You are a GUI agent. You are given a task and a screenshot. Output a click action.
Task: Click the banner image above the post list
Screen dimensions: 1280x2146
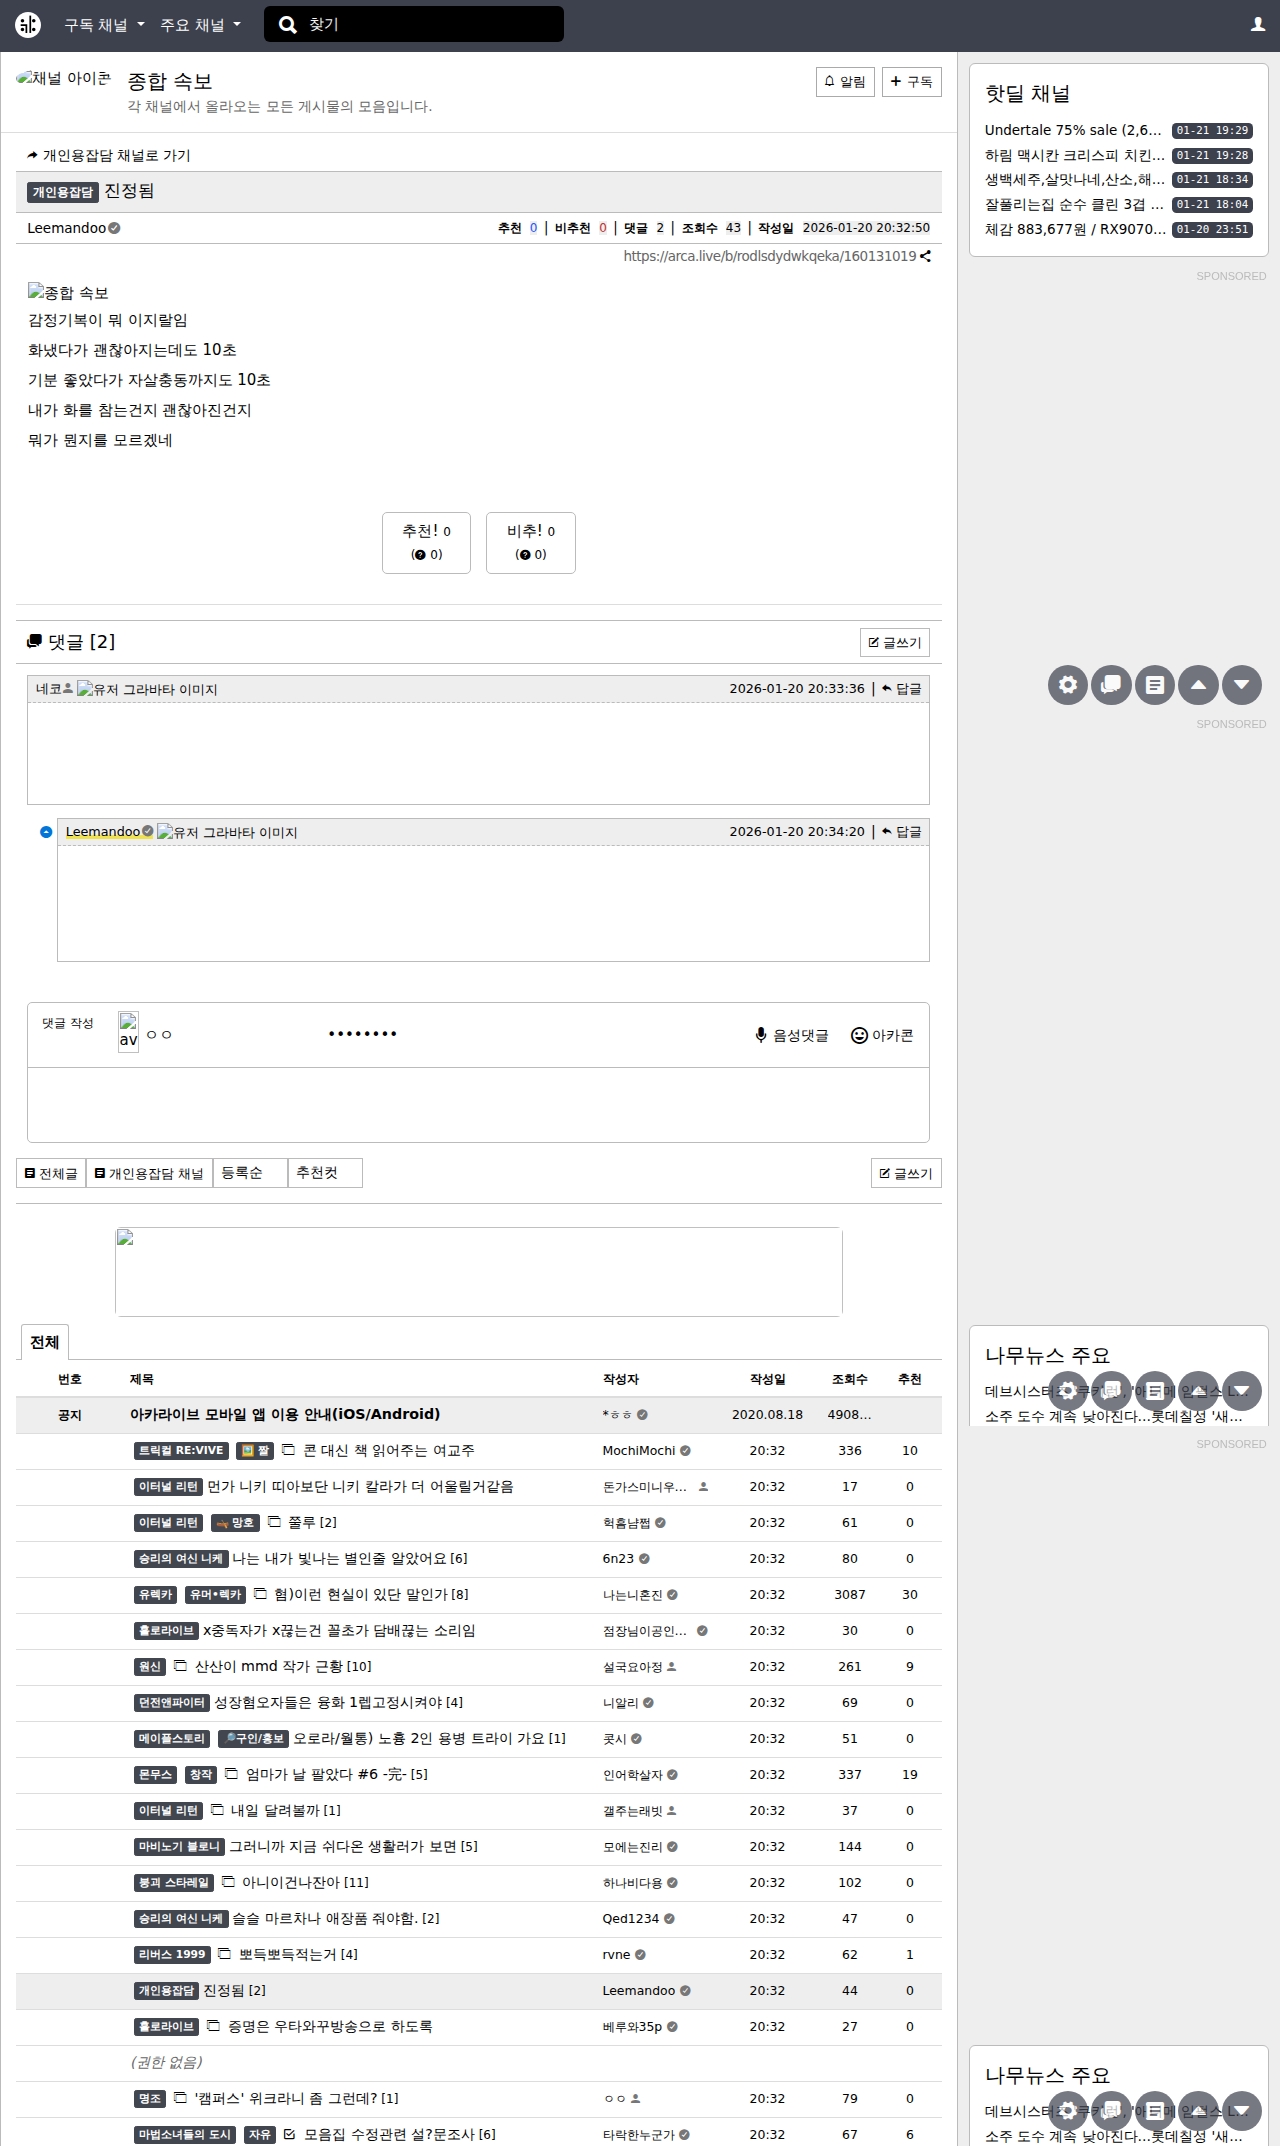[479, 1272]
